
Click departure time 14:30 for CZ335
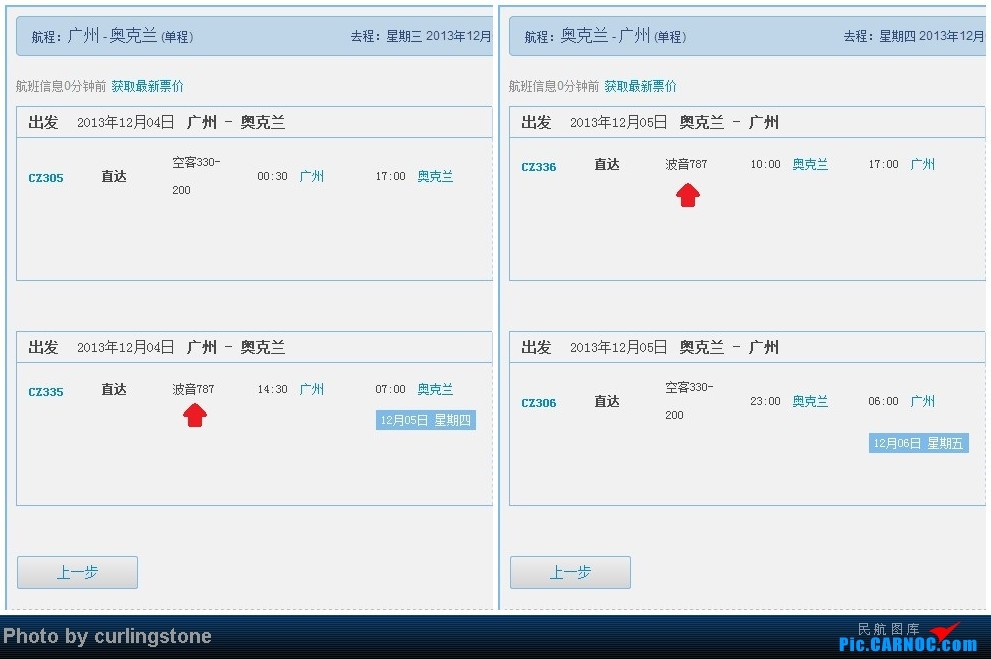[x=272, y=389]
